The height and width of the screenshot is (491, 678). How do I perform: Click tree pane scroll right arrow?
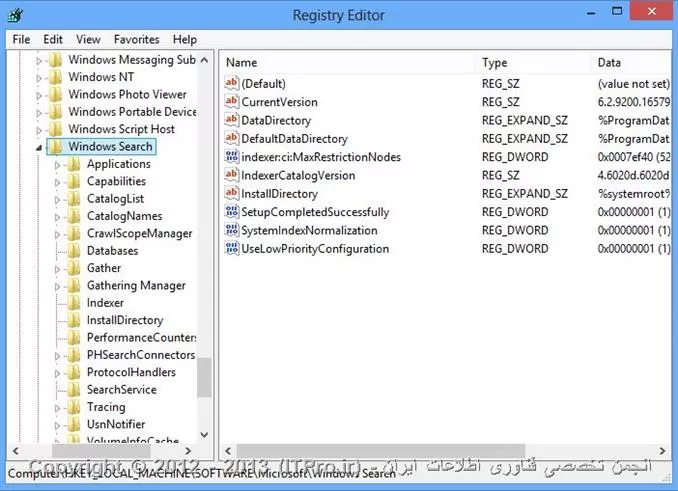188,451
